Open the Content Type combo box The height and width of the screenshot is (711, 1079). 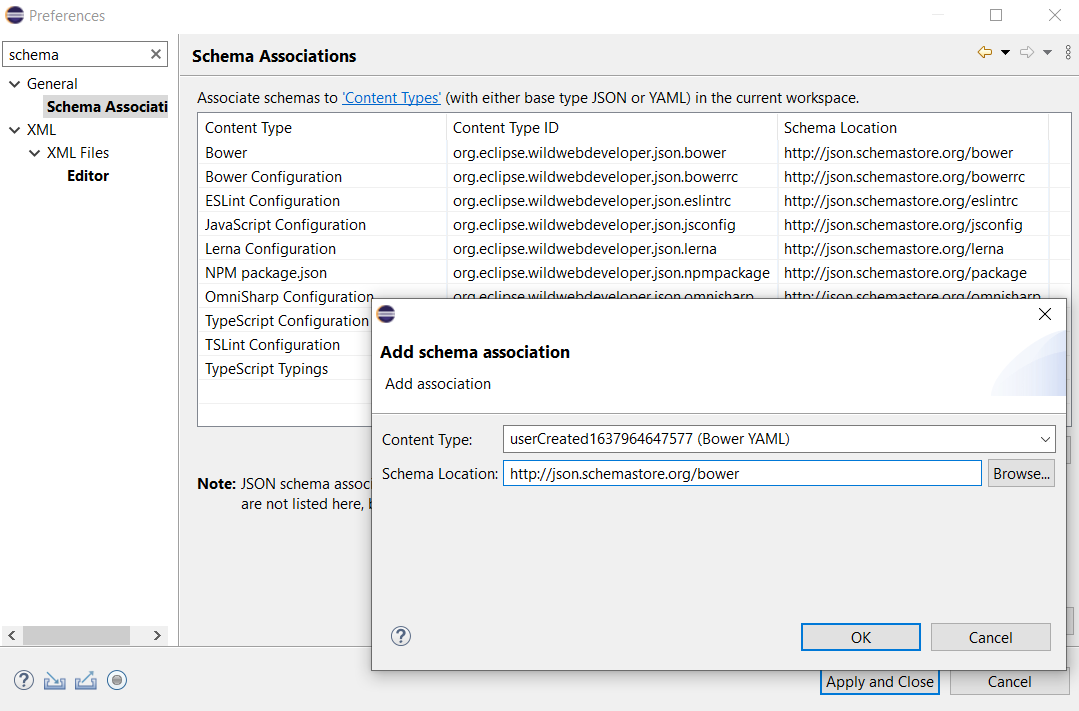coord(779,439)
